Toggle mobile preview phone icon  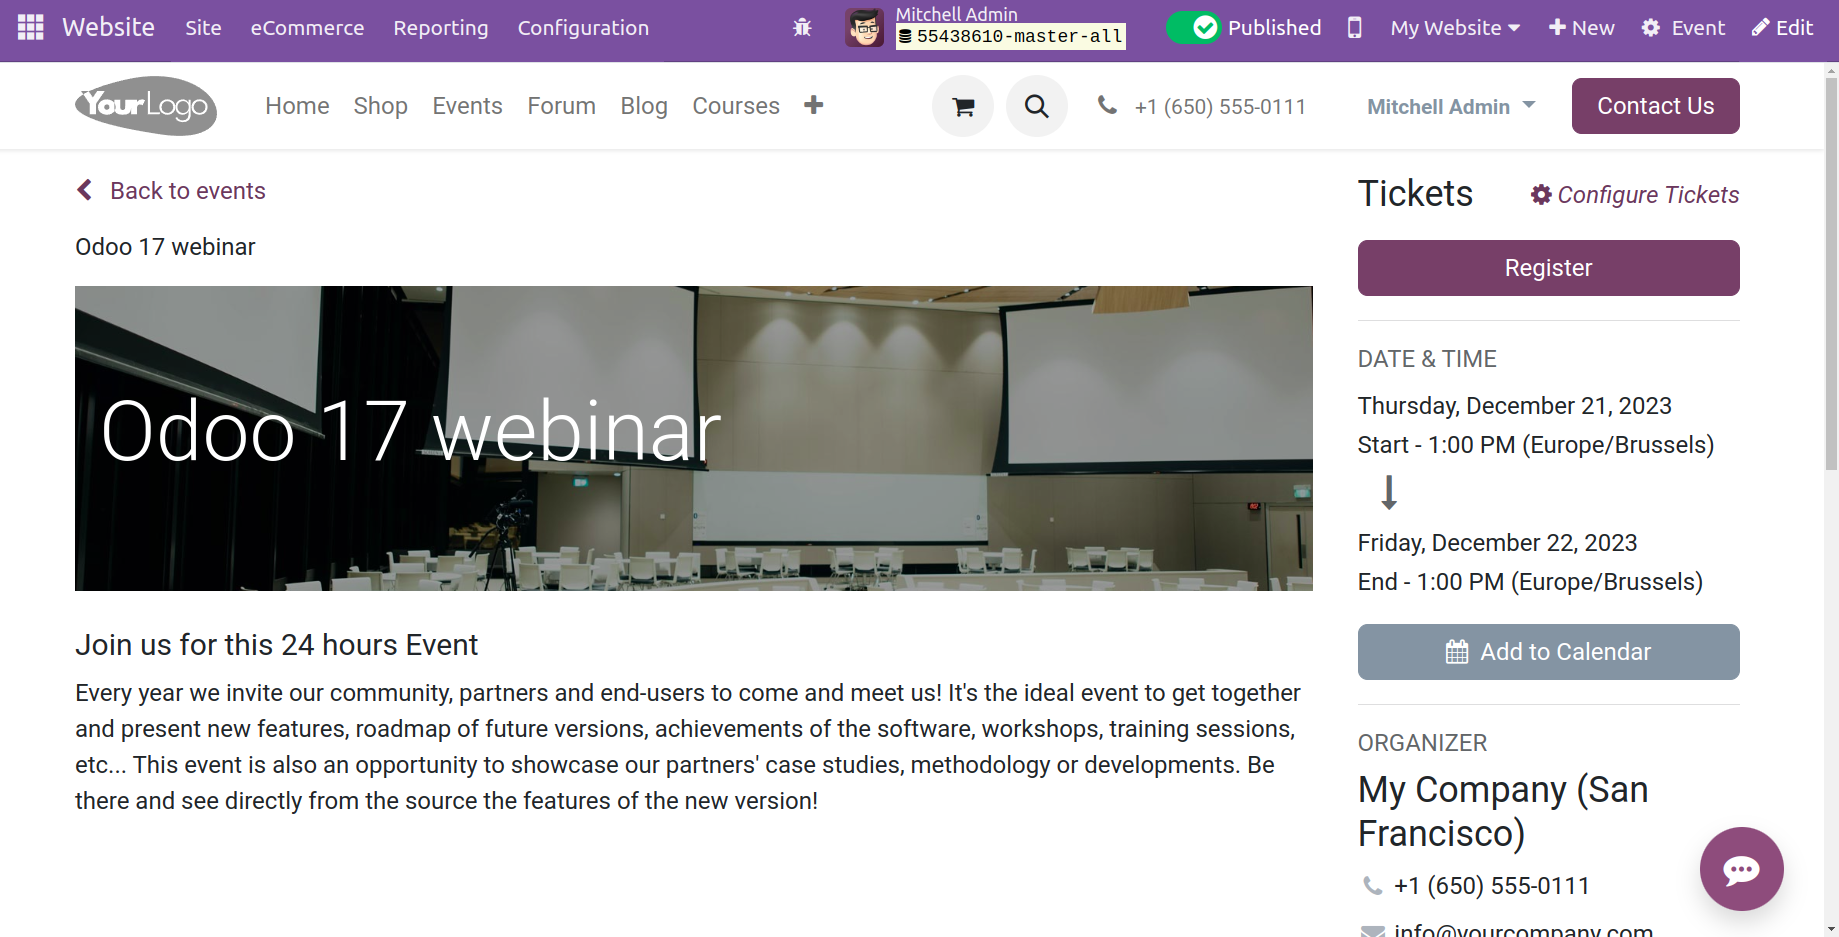(x=1354, y=28)
